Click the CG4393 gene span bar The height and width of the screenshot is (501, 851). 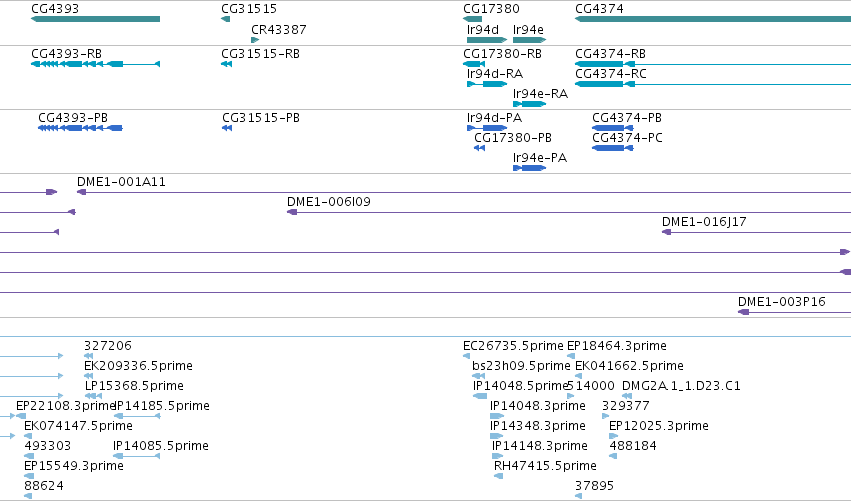click(x=96, y=19)
